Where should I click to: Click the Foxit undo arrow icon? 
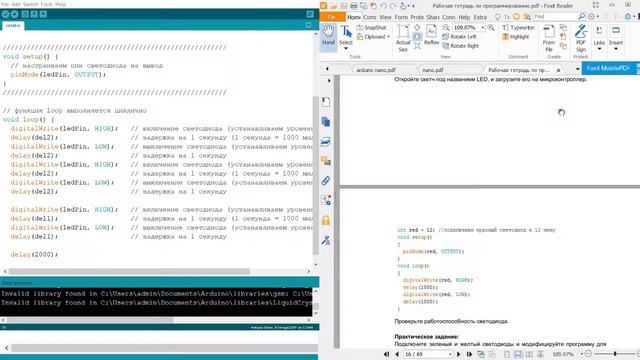pos(383,6)
